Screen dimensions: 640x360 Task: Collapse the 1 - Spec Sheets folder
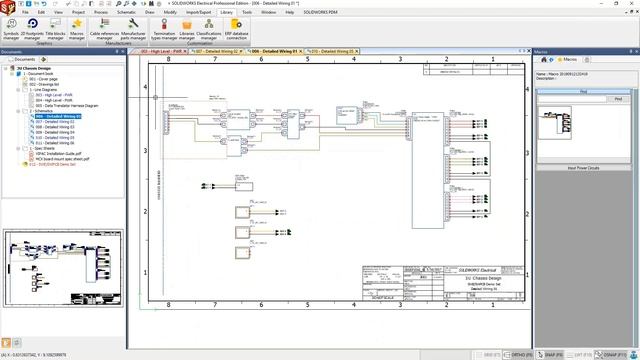(x=18, y=149)
